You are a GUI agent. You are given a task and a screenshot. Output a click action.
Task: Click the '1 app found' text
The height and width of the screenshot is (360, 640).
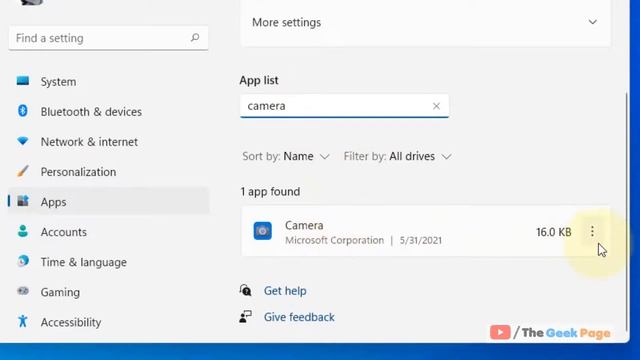pyautogui.click(x=270, y=191)
